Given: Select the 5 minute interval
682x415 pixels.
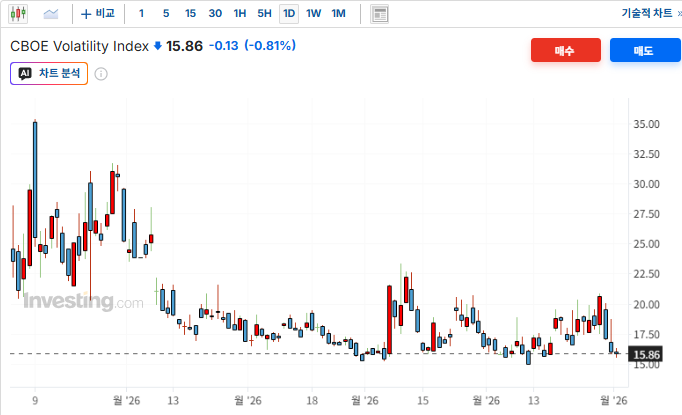Looking at the screenshot, I should click(166, 14).
